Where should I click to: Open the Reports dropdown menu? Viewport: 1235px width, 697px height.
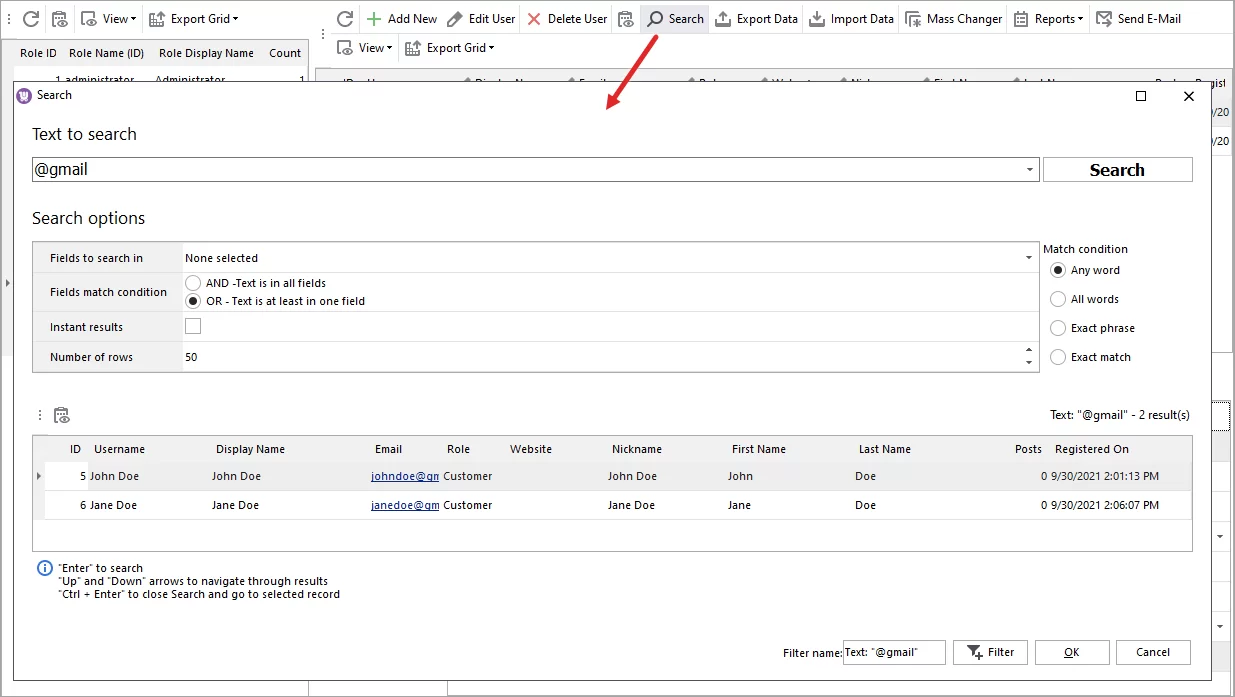[x=1048, y=17]
